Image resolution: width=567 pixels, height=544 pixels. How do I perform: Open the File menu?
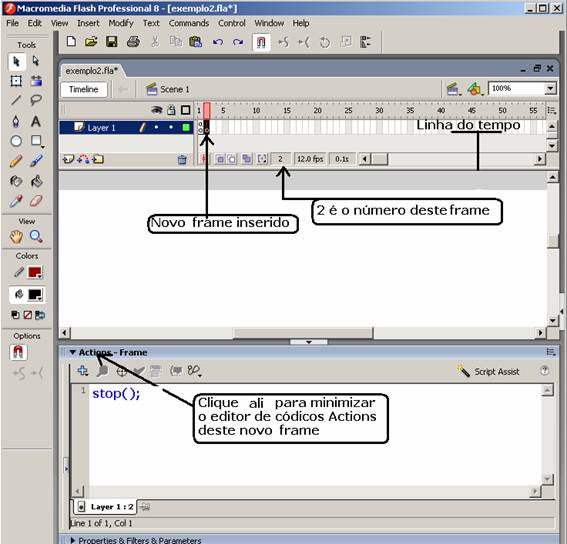click(x=12, y=23)
